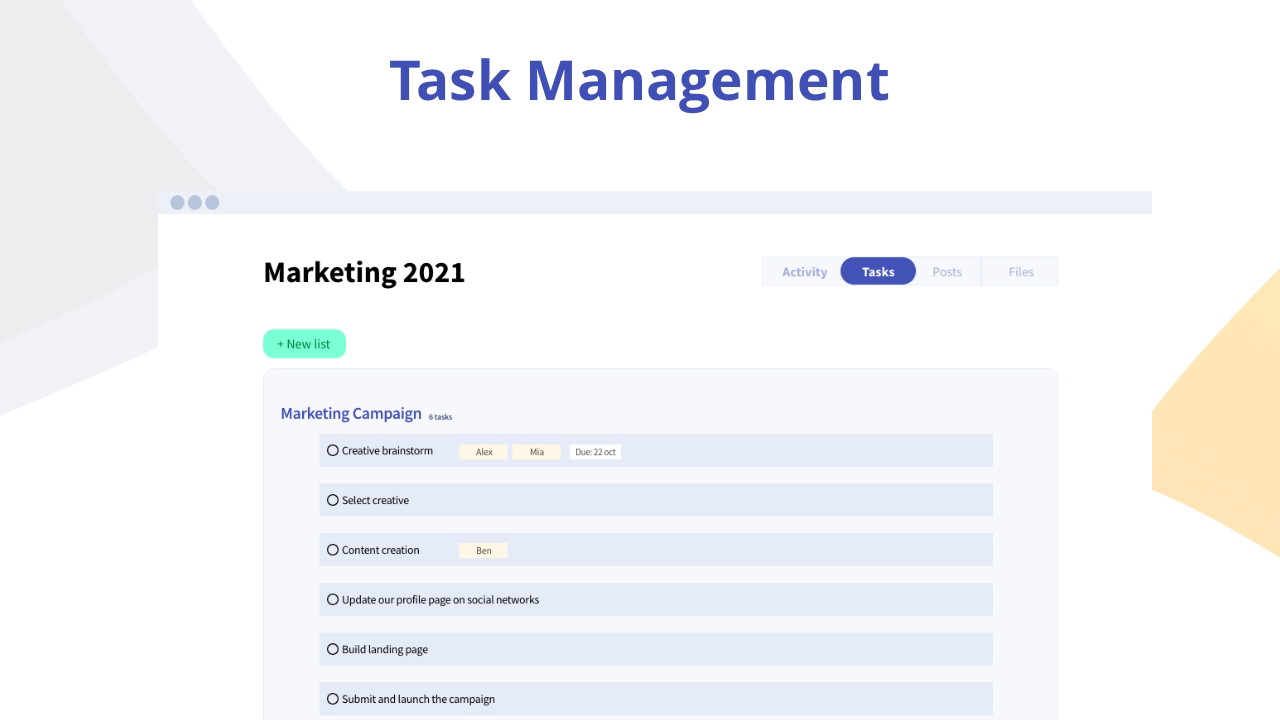The image size is (1280, 720).
Task: Go to the Files tab
Action: pos(1020,272)
